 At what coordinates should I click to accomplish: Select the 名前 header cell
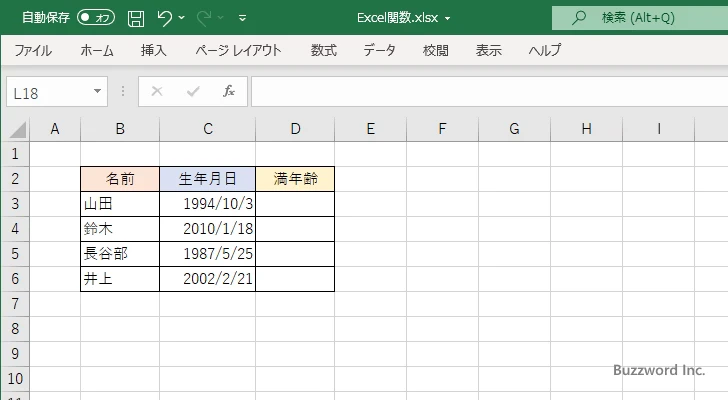click(120, 179)
